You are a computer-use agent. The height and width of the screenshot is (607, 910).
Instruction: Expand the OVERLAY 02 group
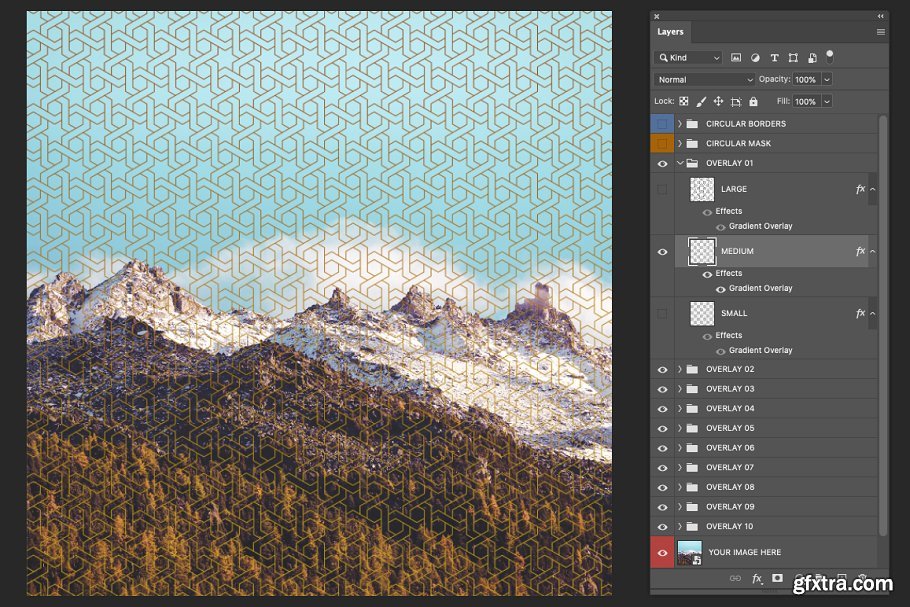tap(679, 369)
